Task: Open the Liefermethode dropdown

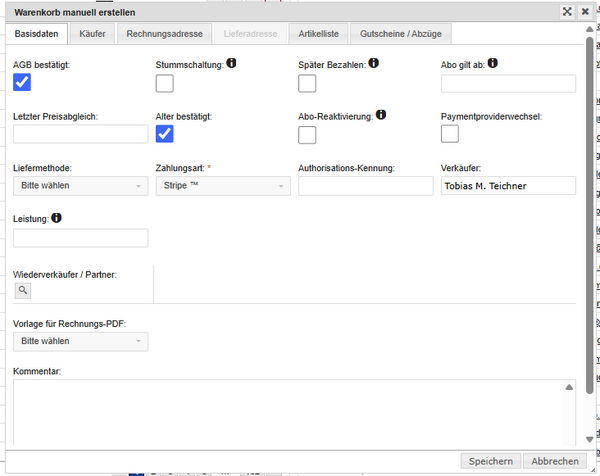Action: pos(80,186)
